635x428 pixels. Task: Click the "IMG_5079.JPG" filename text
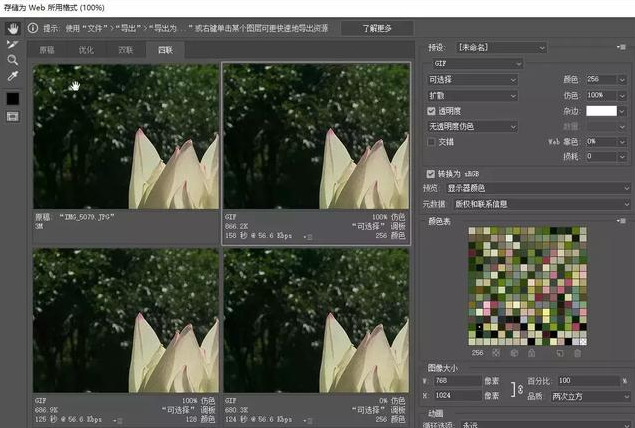pyautogui.click(x=87, y=217)
